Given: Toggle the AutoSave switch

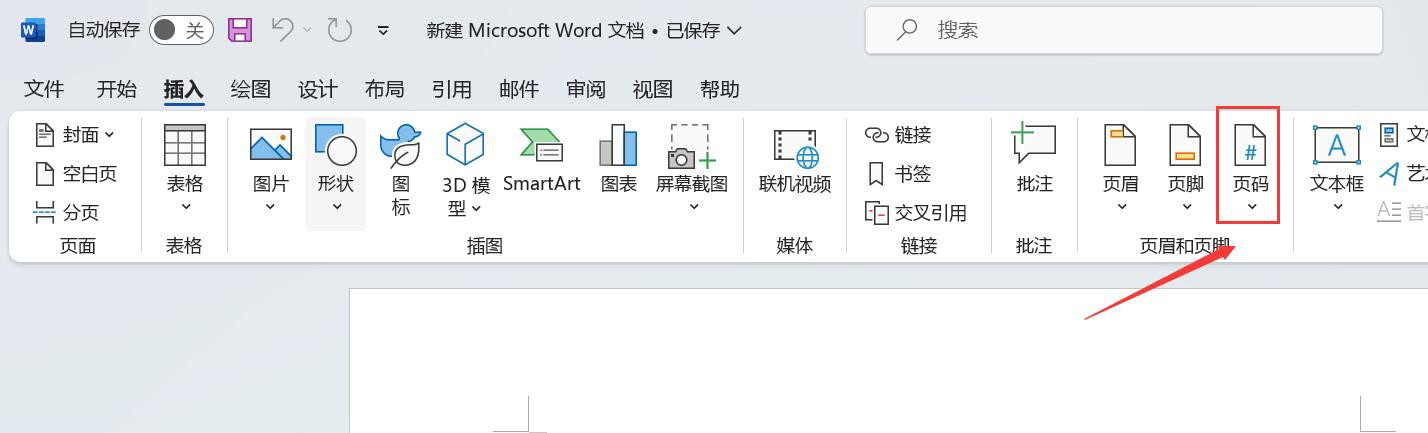Looking at the screenshot, I should point(180,30).
